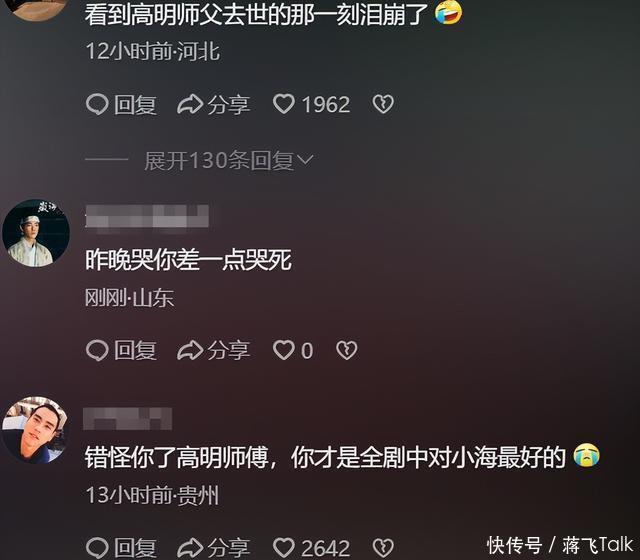Viewport: 640px width, 560px height.
Task: Open blurred username above 错怪你了高明师傅
Action: (x=127, y=419)
